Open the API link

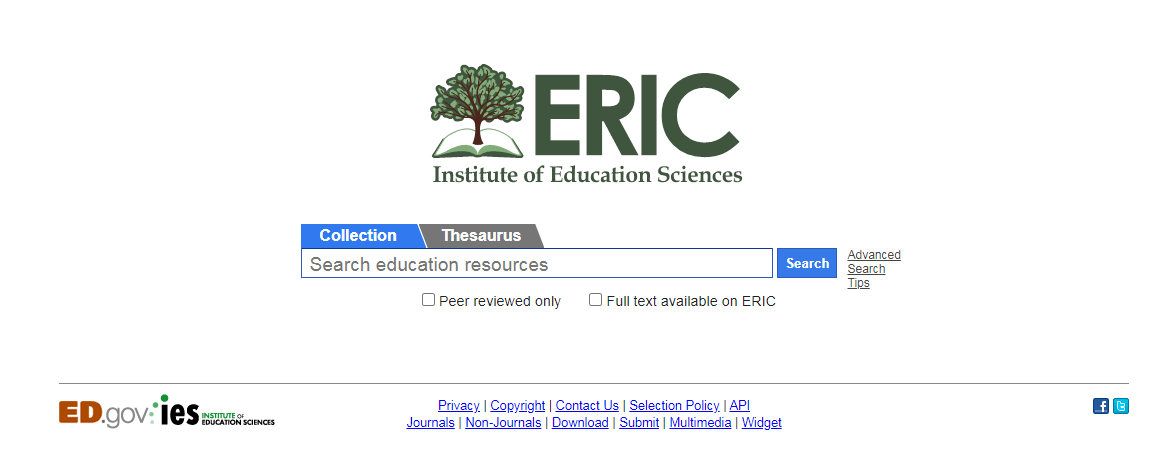pos(740,406)
